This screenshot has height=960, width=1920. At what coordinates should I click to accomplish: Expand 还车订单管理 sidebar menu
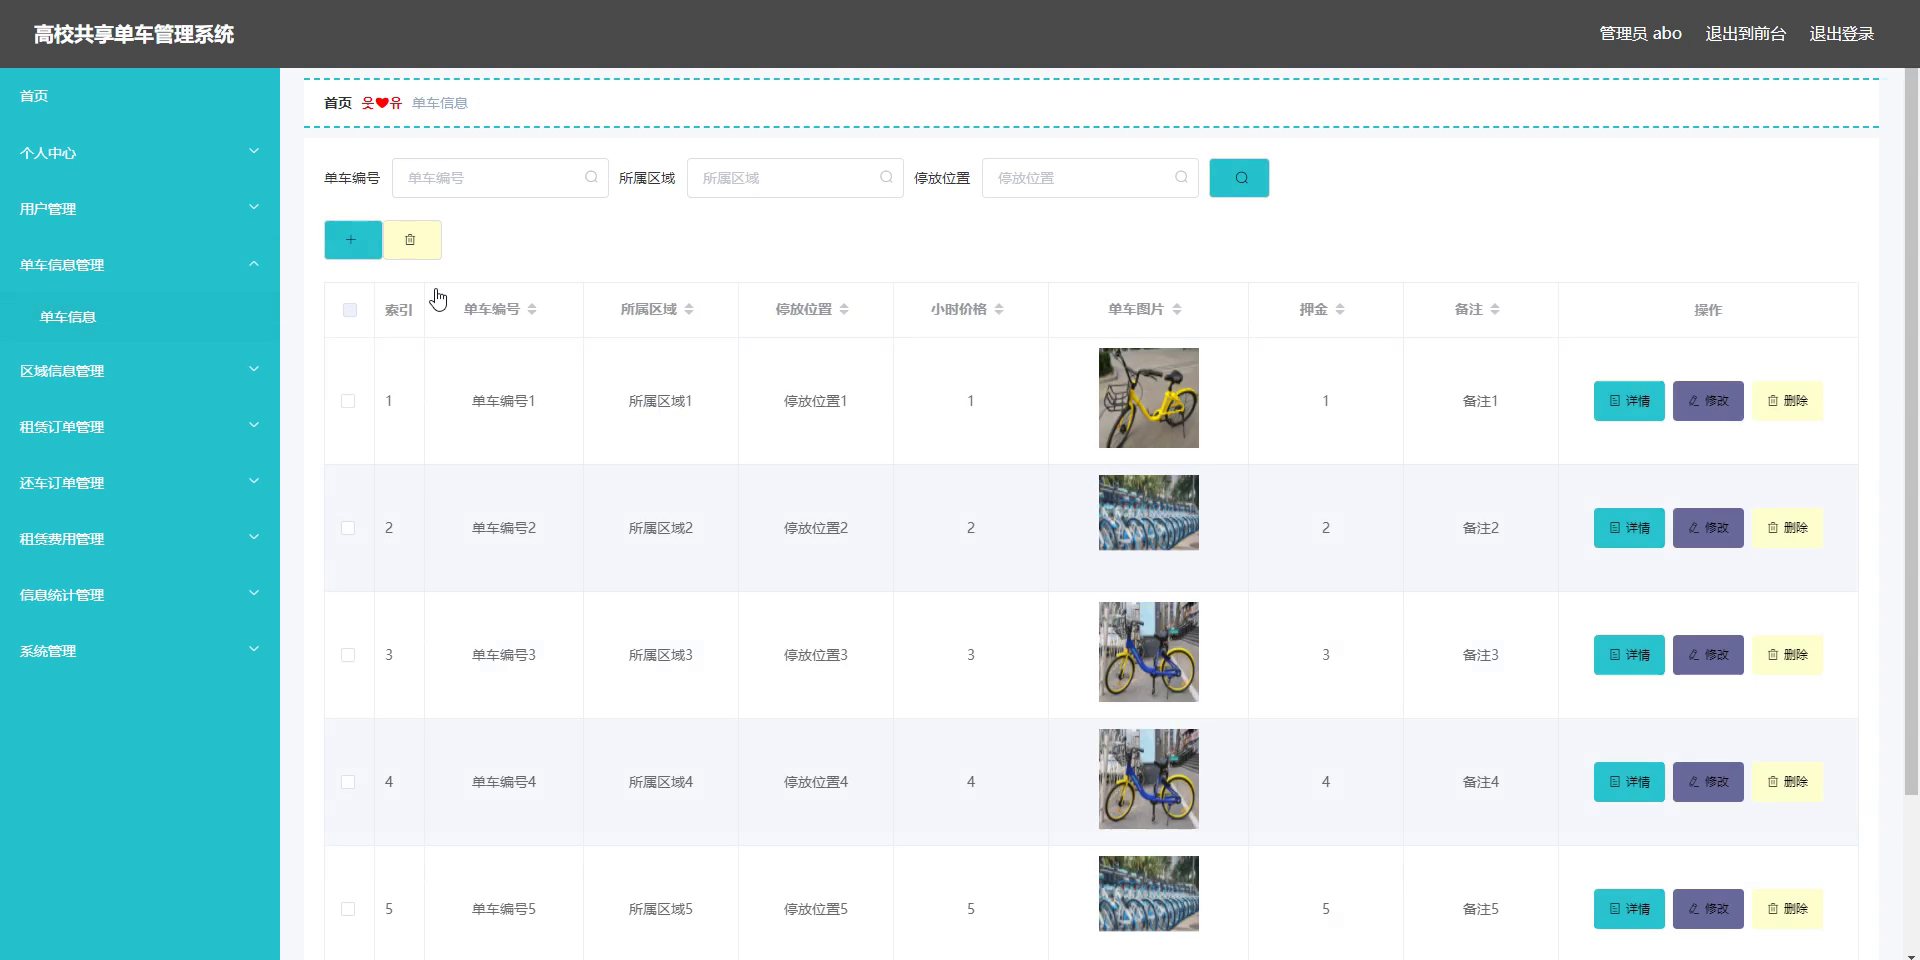point(140,483)
